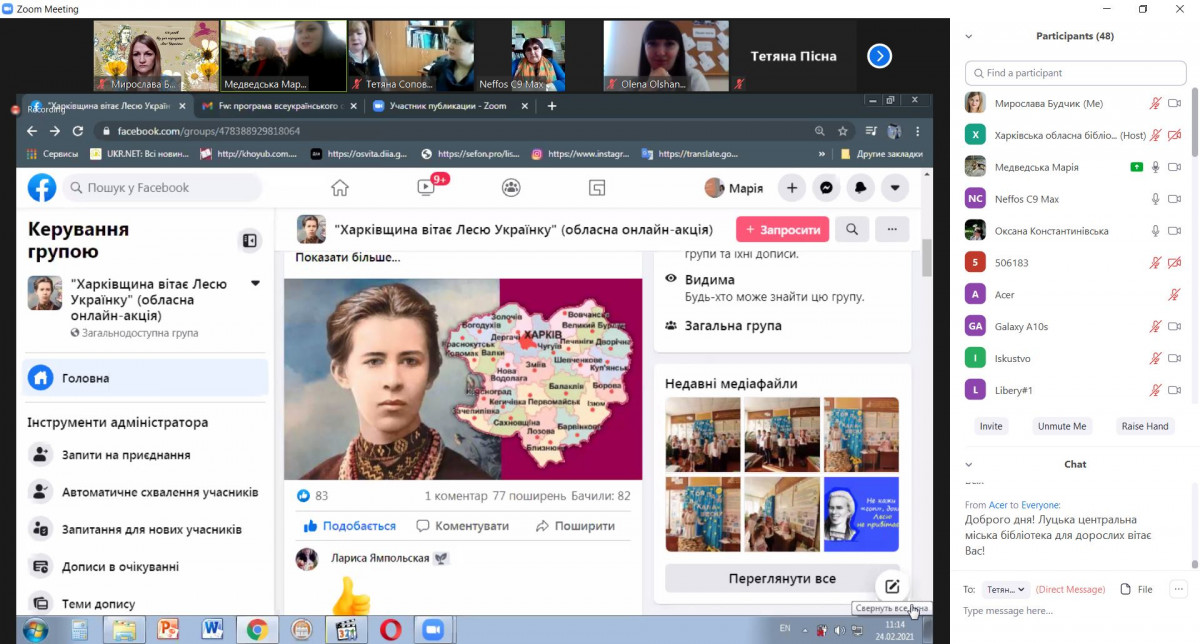Click the new message compose icon
Screen dimensions: 1200x644
892,586
